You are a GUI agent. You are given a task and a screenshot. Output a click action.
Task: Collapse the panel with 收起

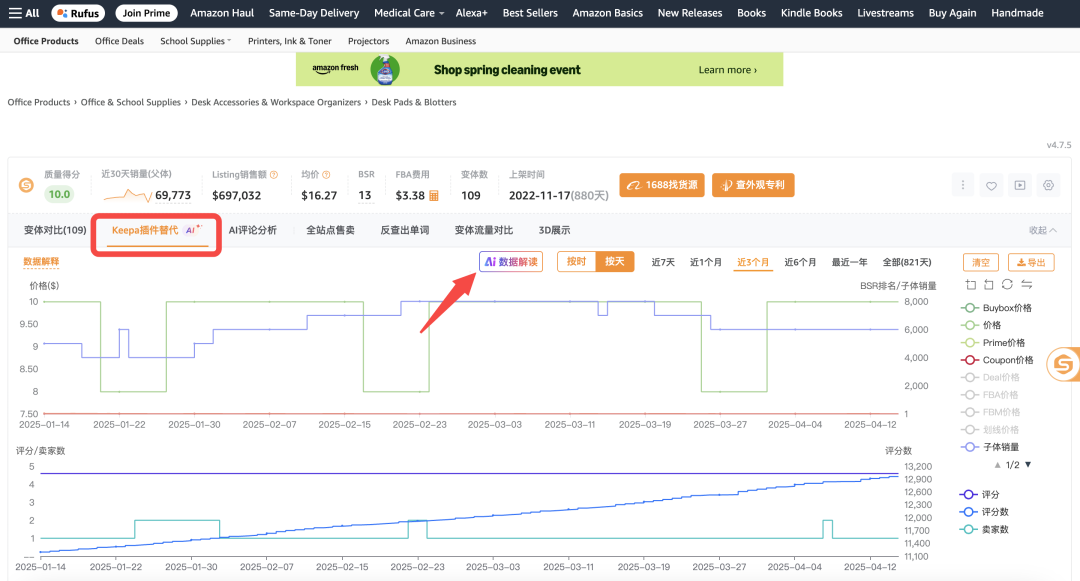point(1042,230)
